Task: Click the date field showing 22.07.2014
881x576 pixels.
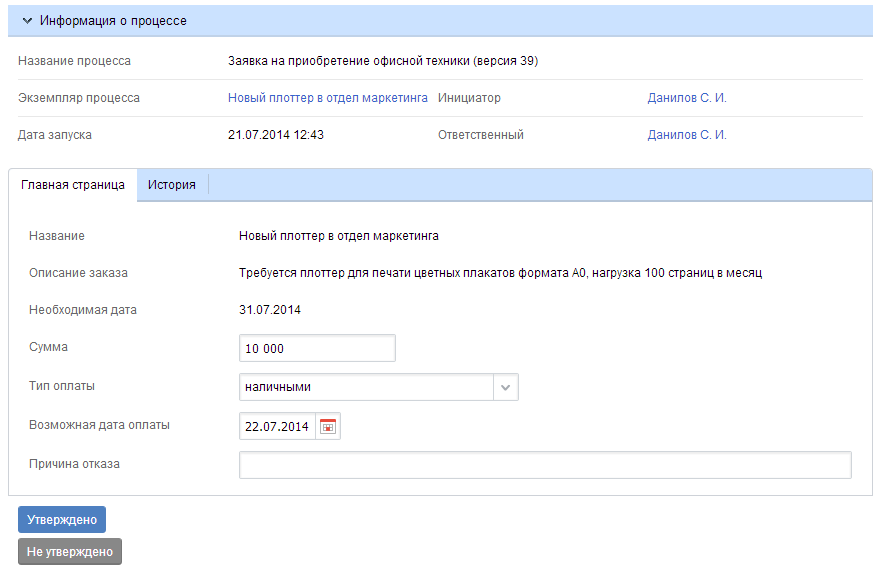Action: pos(277,426)
